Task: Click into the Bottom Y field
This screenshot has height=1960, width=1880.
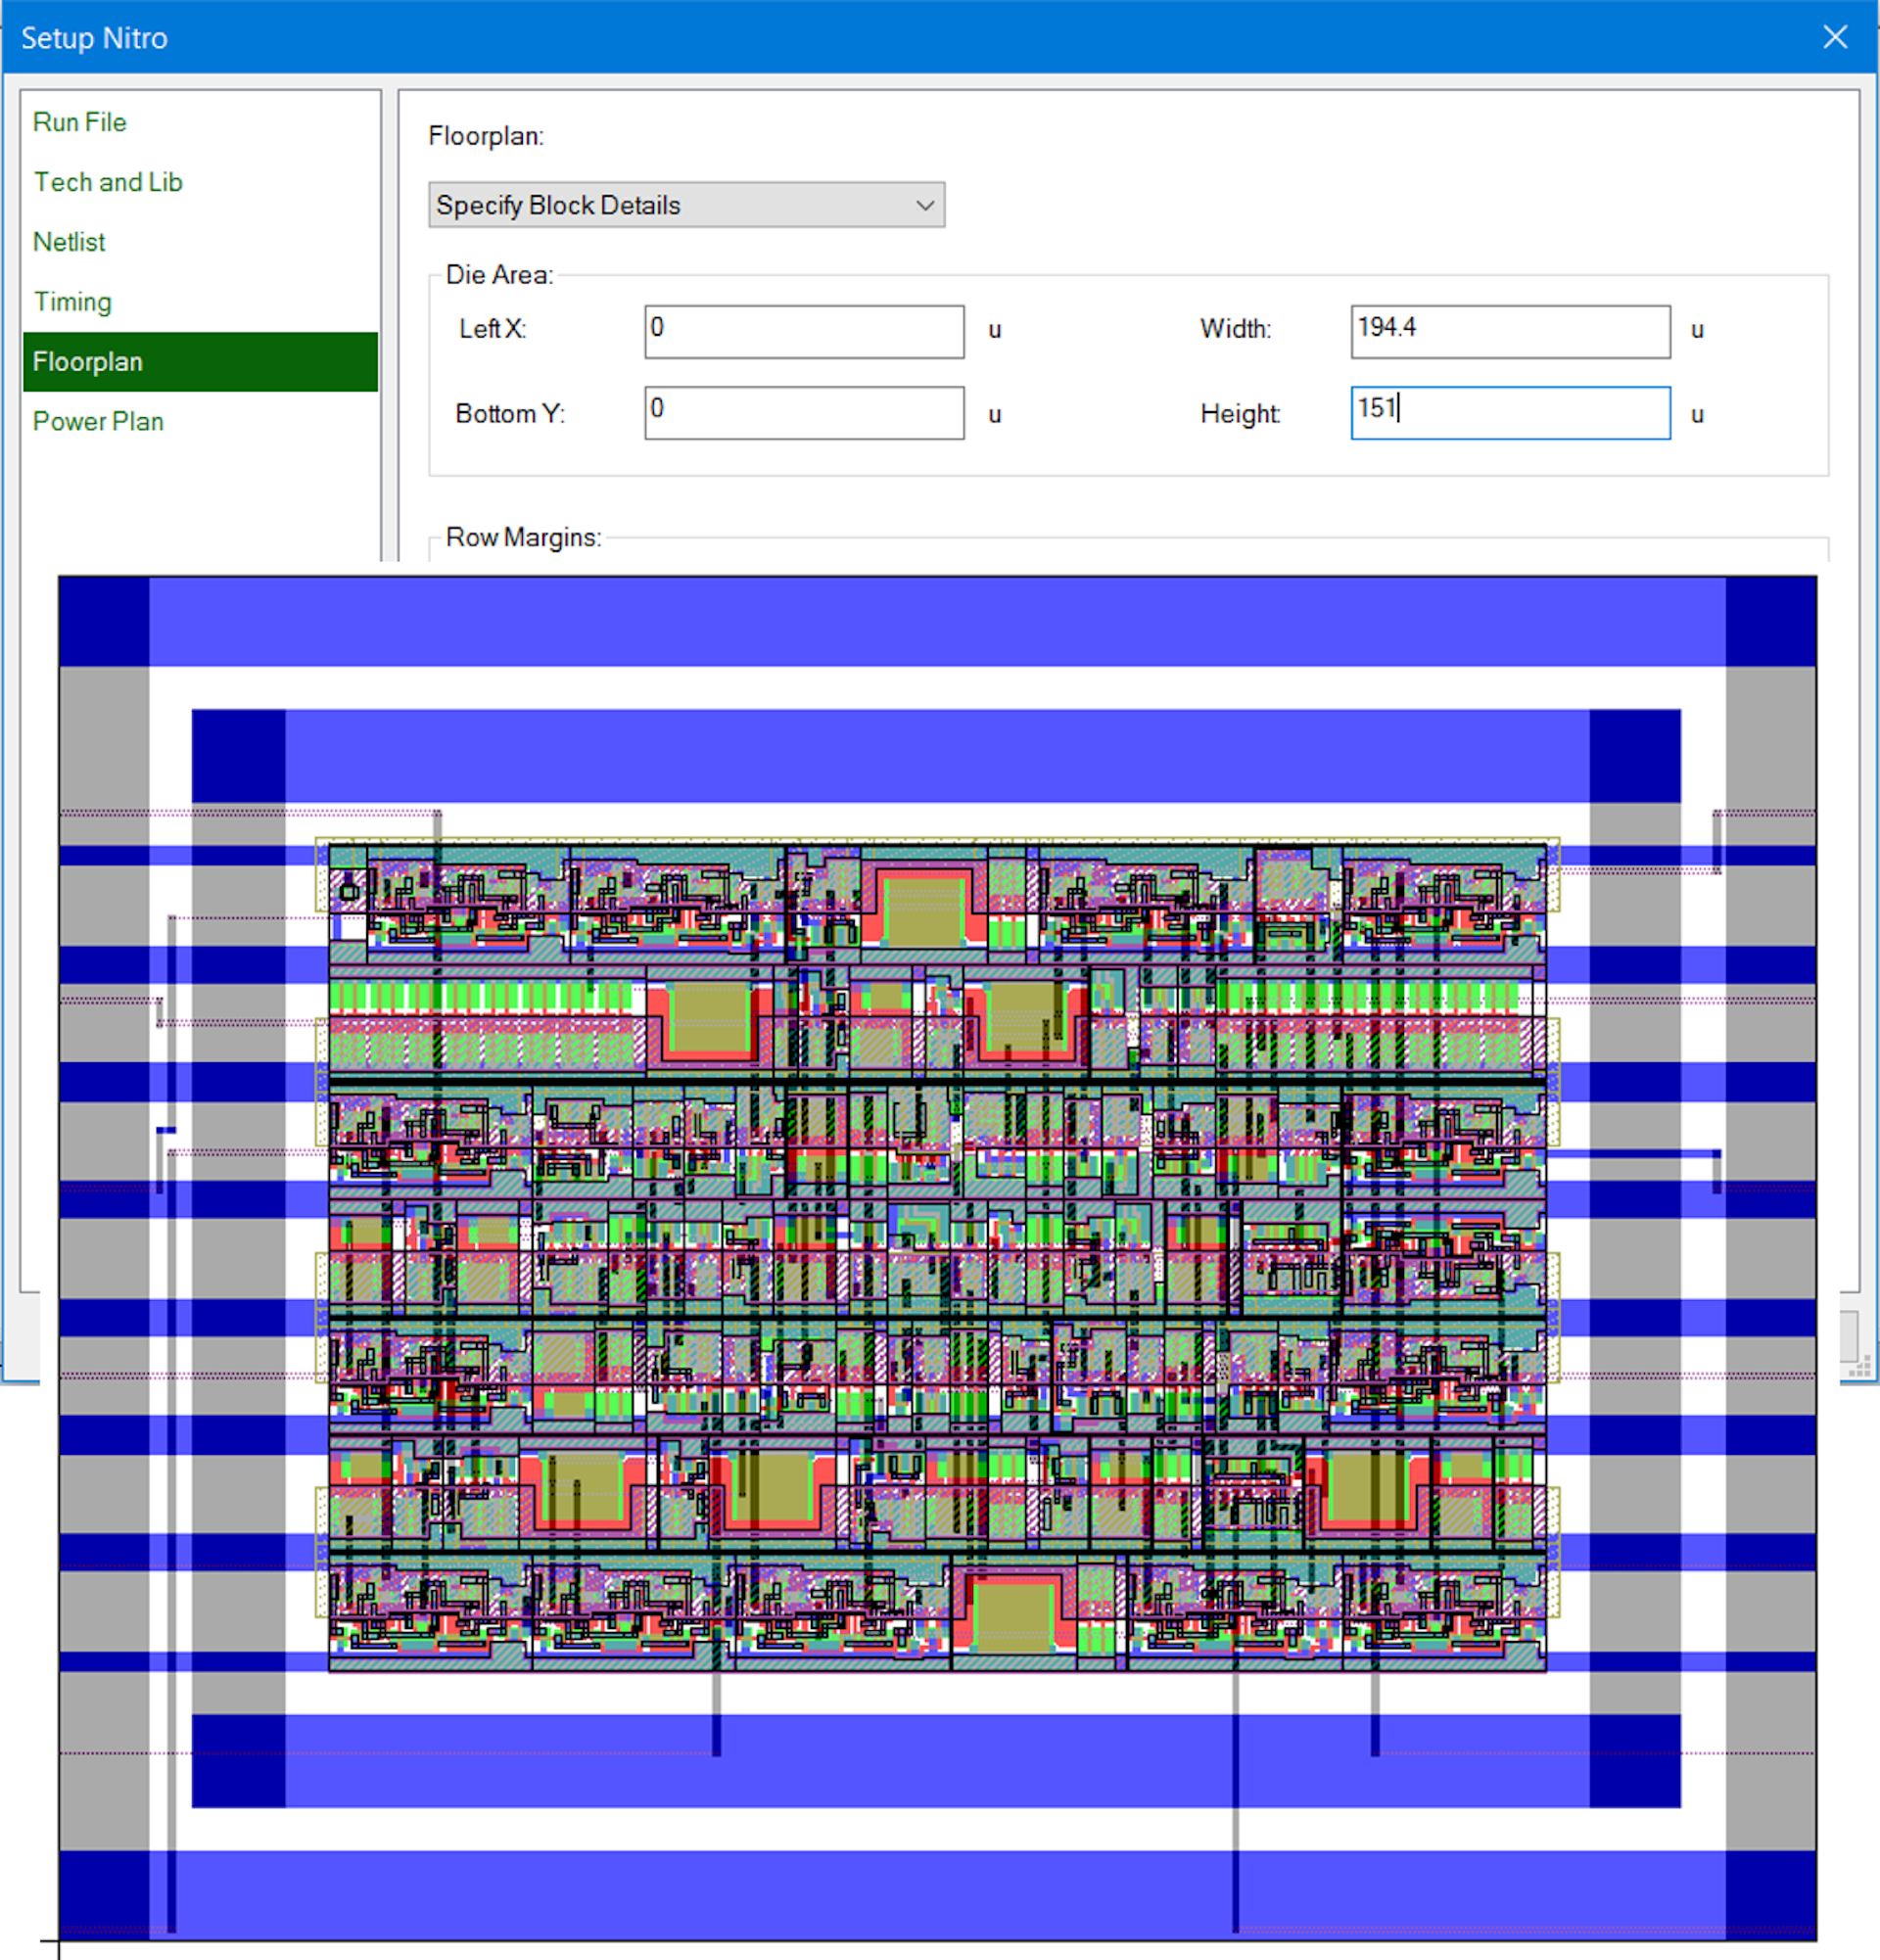Action: [x=804, y=413]
